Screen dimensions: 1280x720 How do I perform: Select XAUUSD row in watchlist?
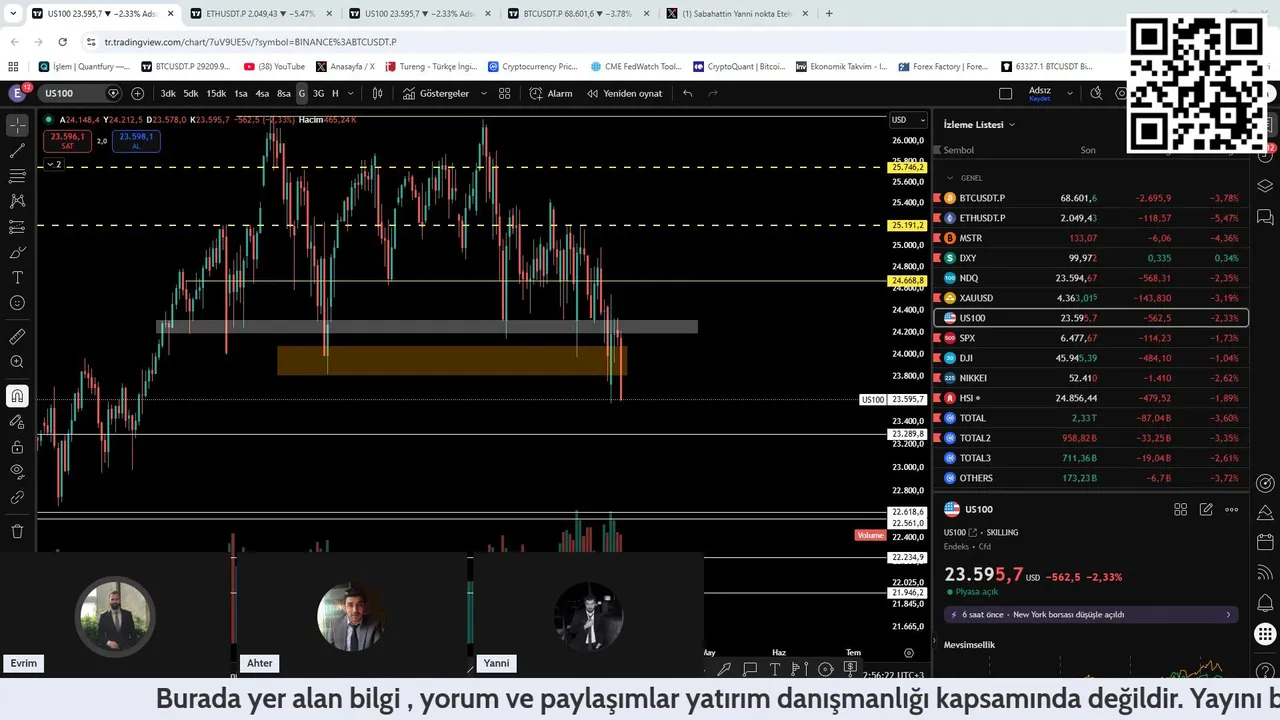click(x=1090, y=298)
